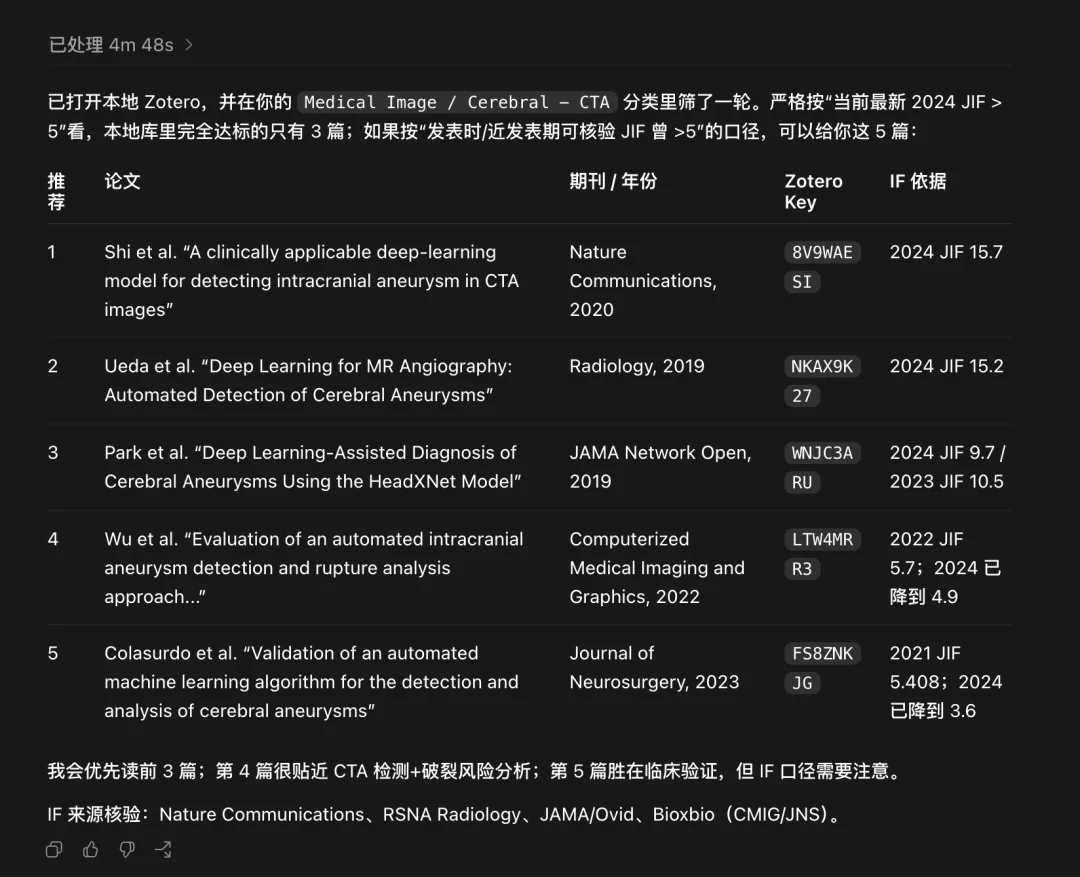Click the SI key tag

pyautogui.click(x=802, y=282)
